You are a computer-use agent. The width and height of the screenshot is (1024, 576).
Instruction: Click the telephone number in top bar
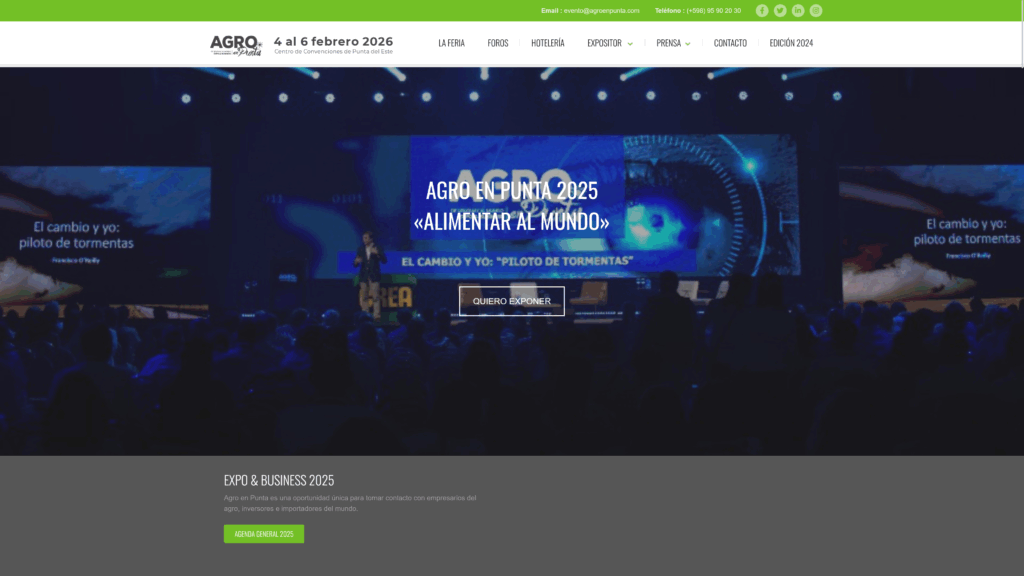click(x=713, y=10)
